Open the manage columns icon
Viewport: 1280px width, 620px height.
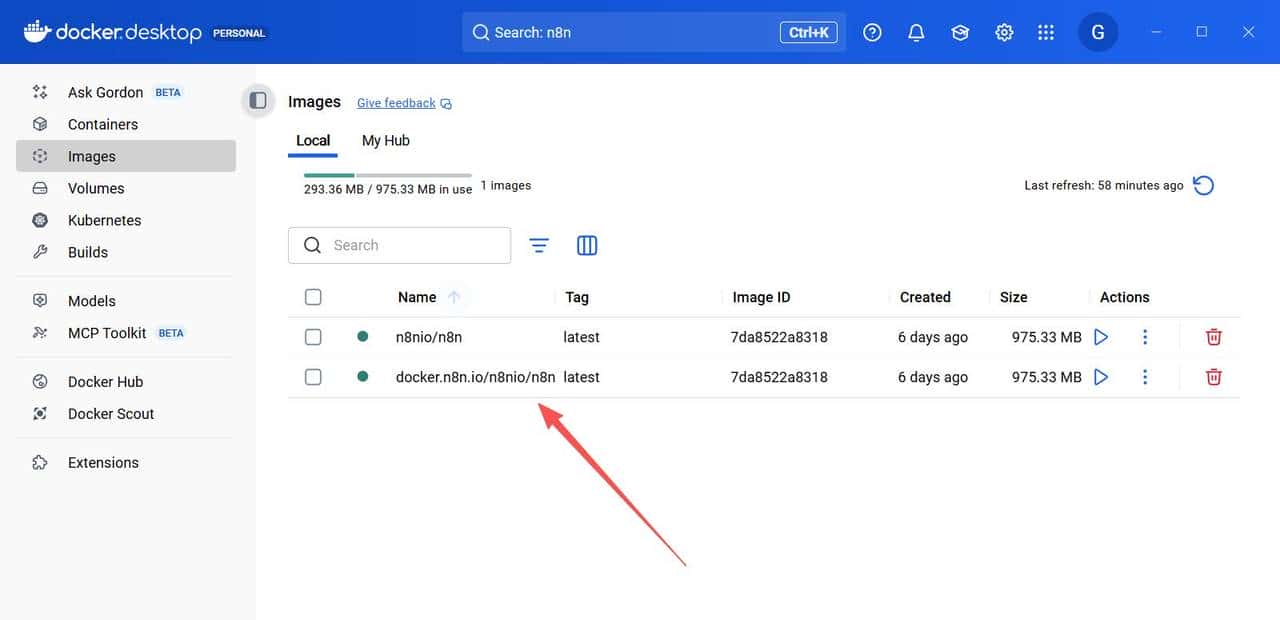[x=587, y=245]
